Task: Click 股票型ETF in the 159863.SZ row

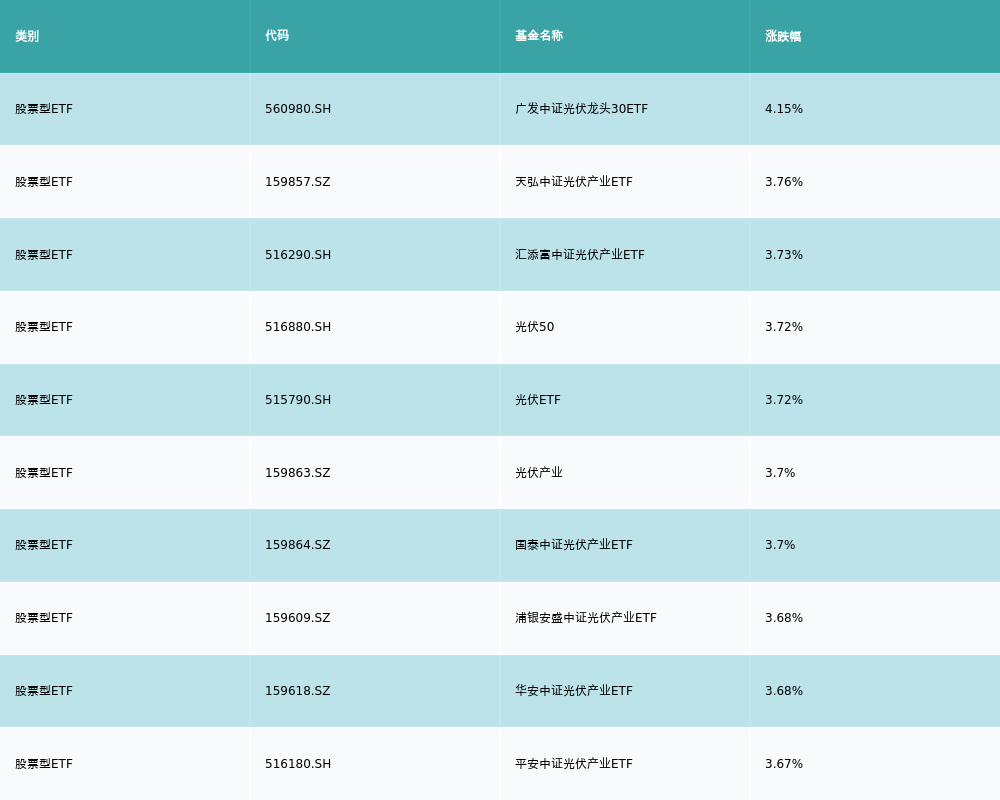Action: (x=44, y=473)
